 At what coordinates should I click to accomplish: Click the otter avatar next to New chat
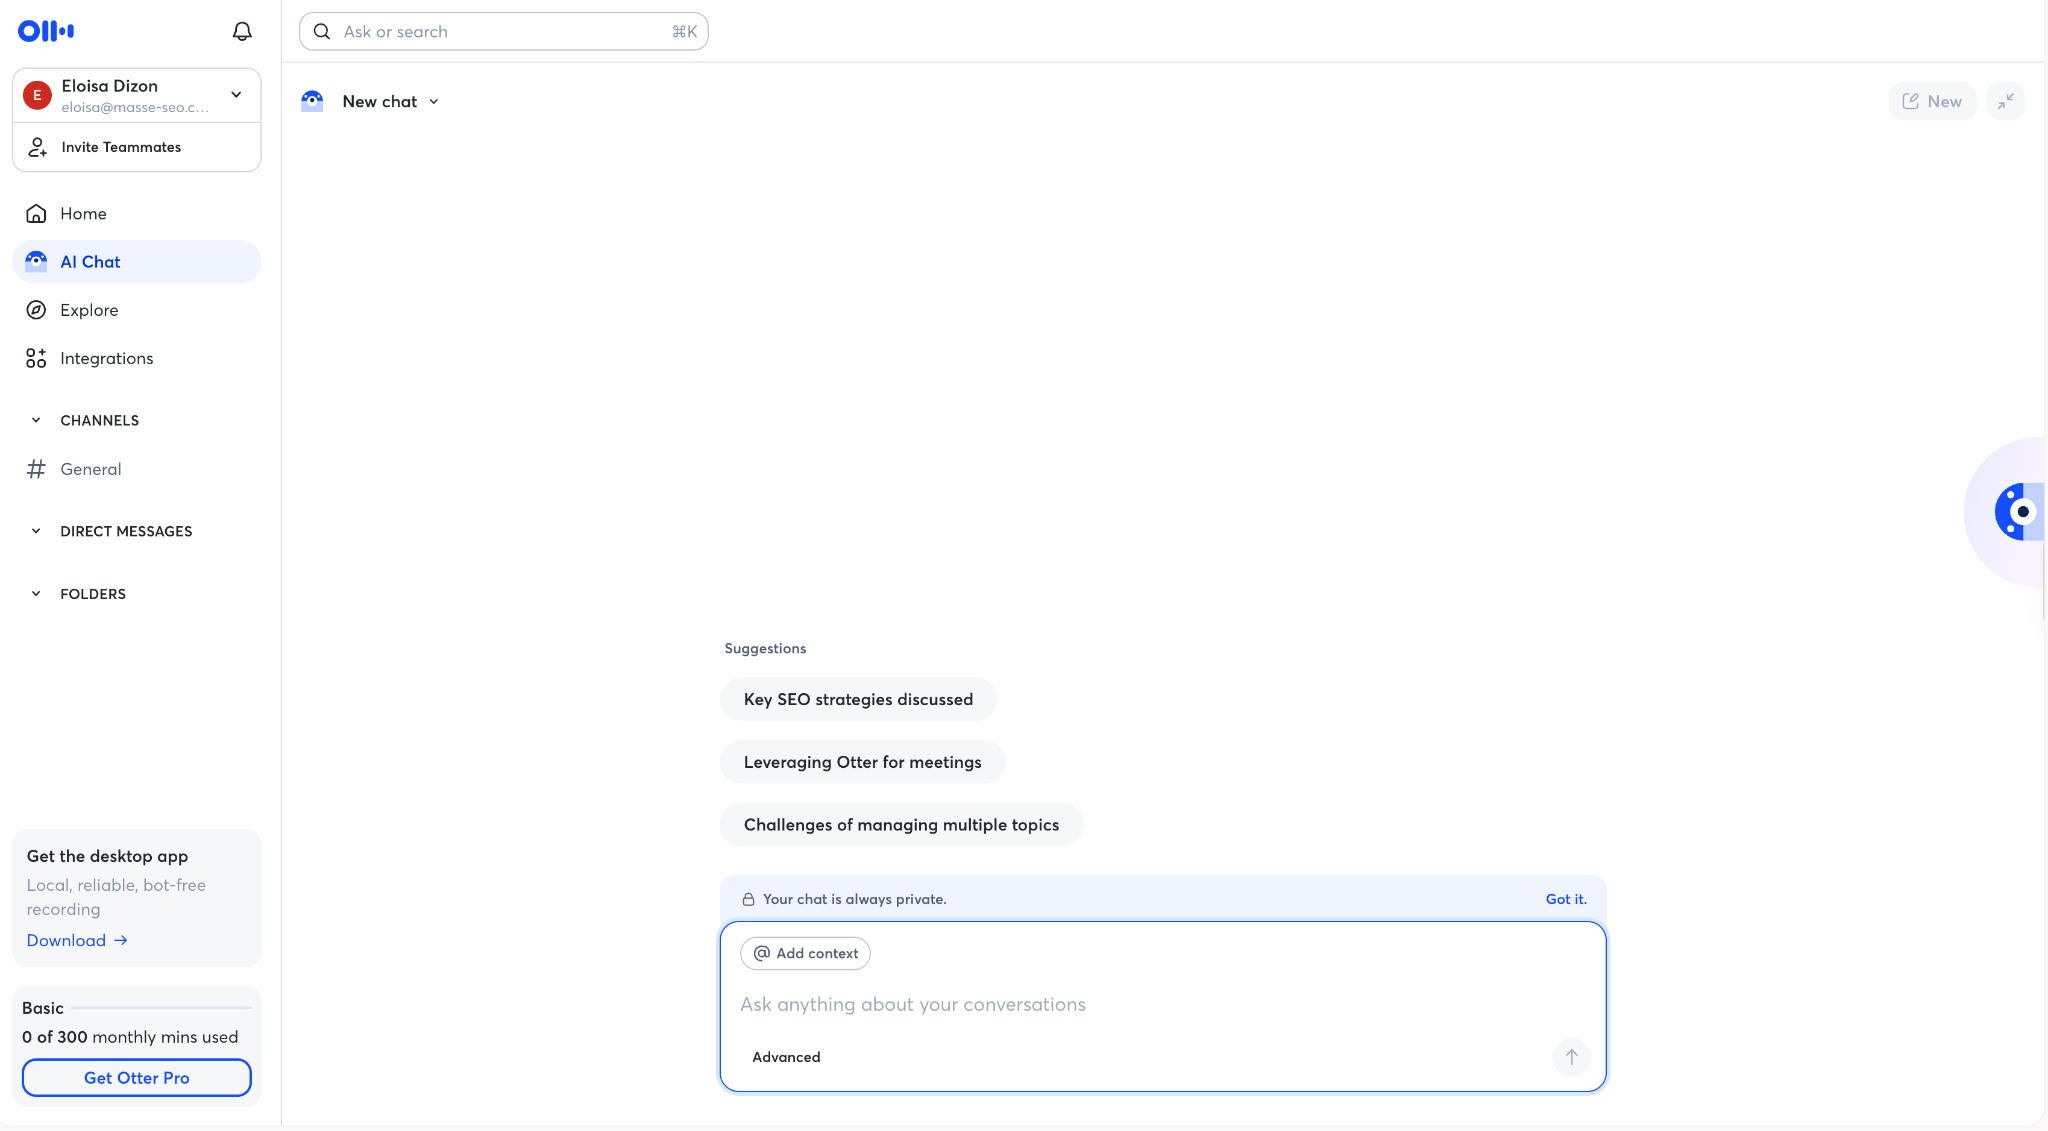click(x=312, y=101)
